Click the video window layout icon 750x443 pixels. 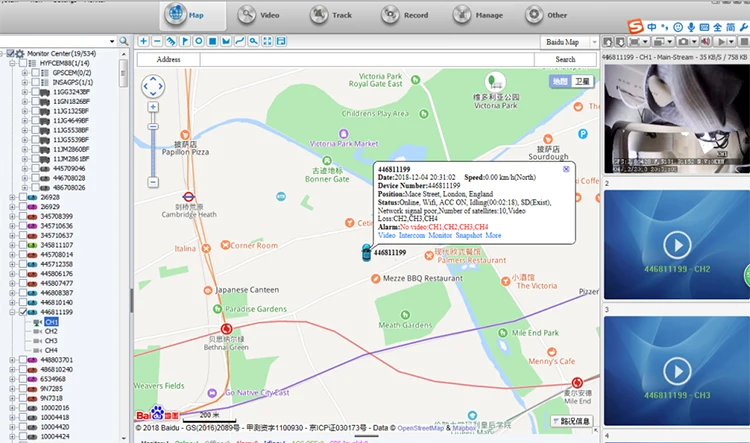(659, 42)
